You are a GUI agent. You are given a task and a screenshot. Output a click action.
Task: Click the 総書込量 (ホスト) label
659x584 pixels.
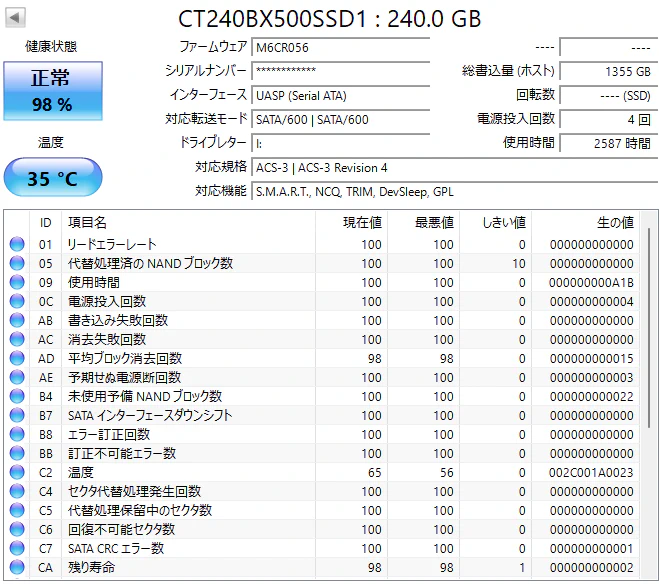click(508, 71)
